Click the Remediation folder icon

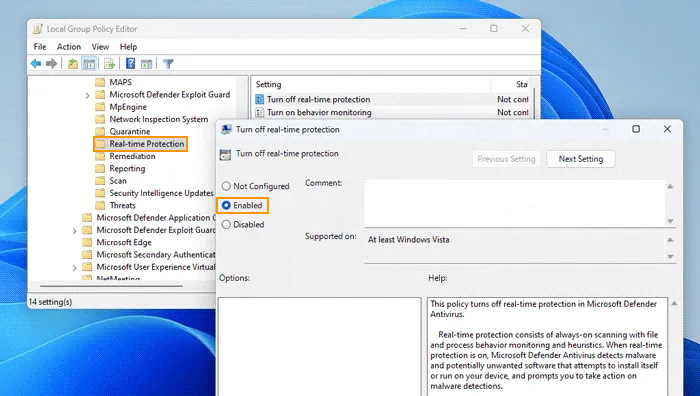pos(100,156)
